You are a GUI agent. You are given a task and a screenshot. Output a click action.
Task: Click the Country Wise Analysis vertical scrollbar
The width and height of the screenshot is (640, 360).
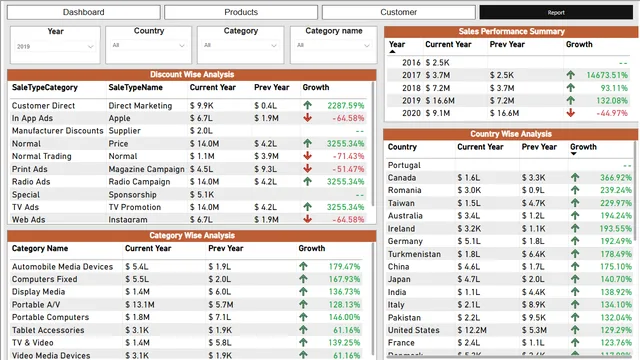[635, 191]
